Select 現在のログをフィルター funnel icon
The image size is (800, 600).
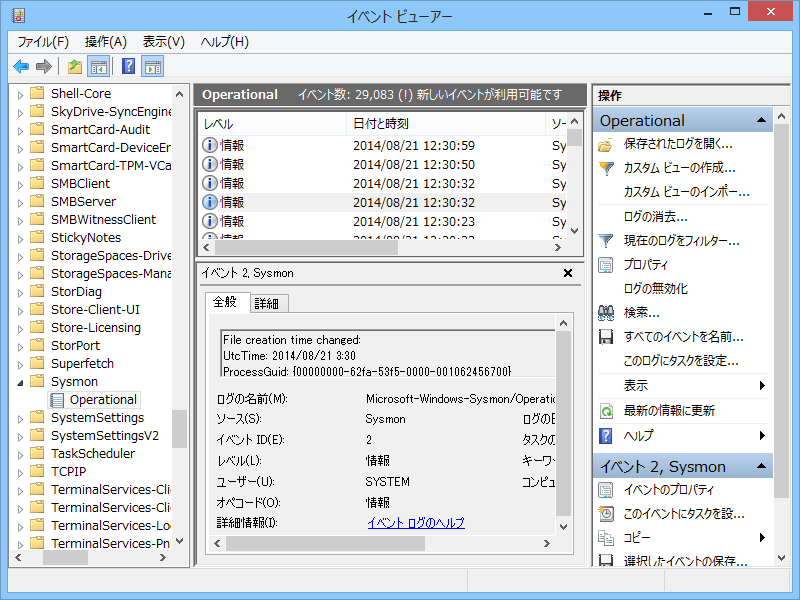[606, 240]
